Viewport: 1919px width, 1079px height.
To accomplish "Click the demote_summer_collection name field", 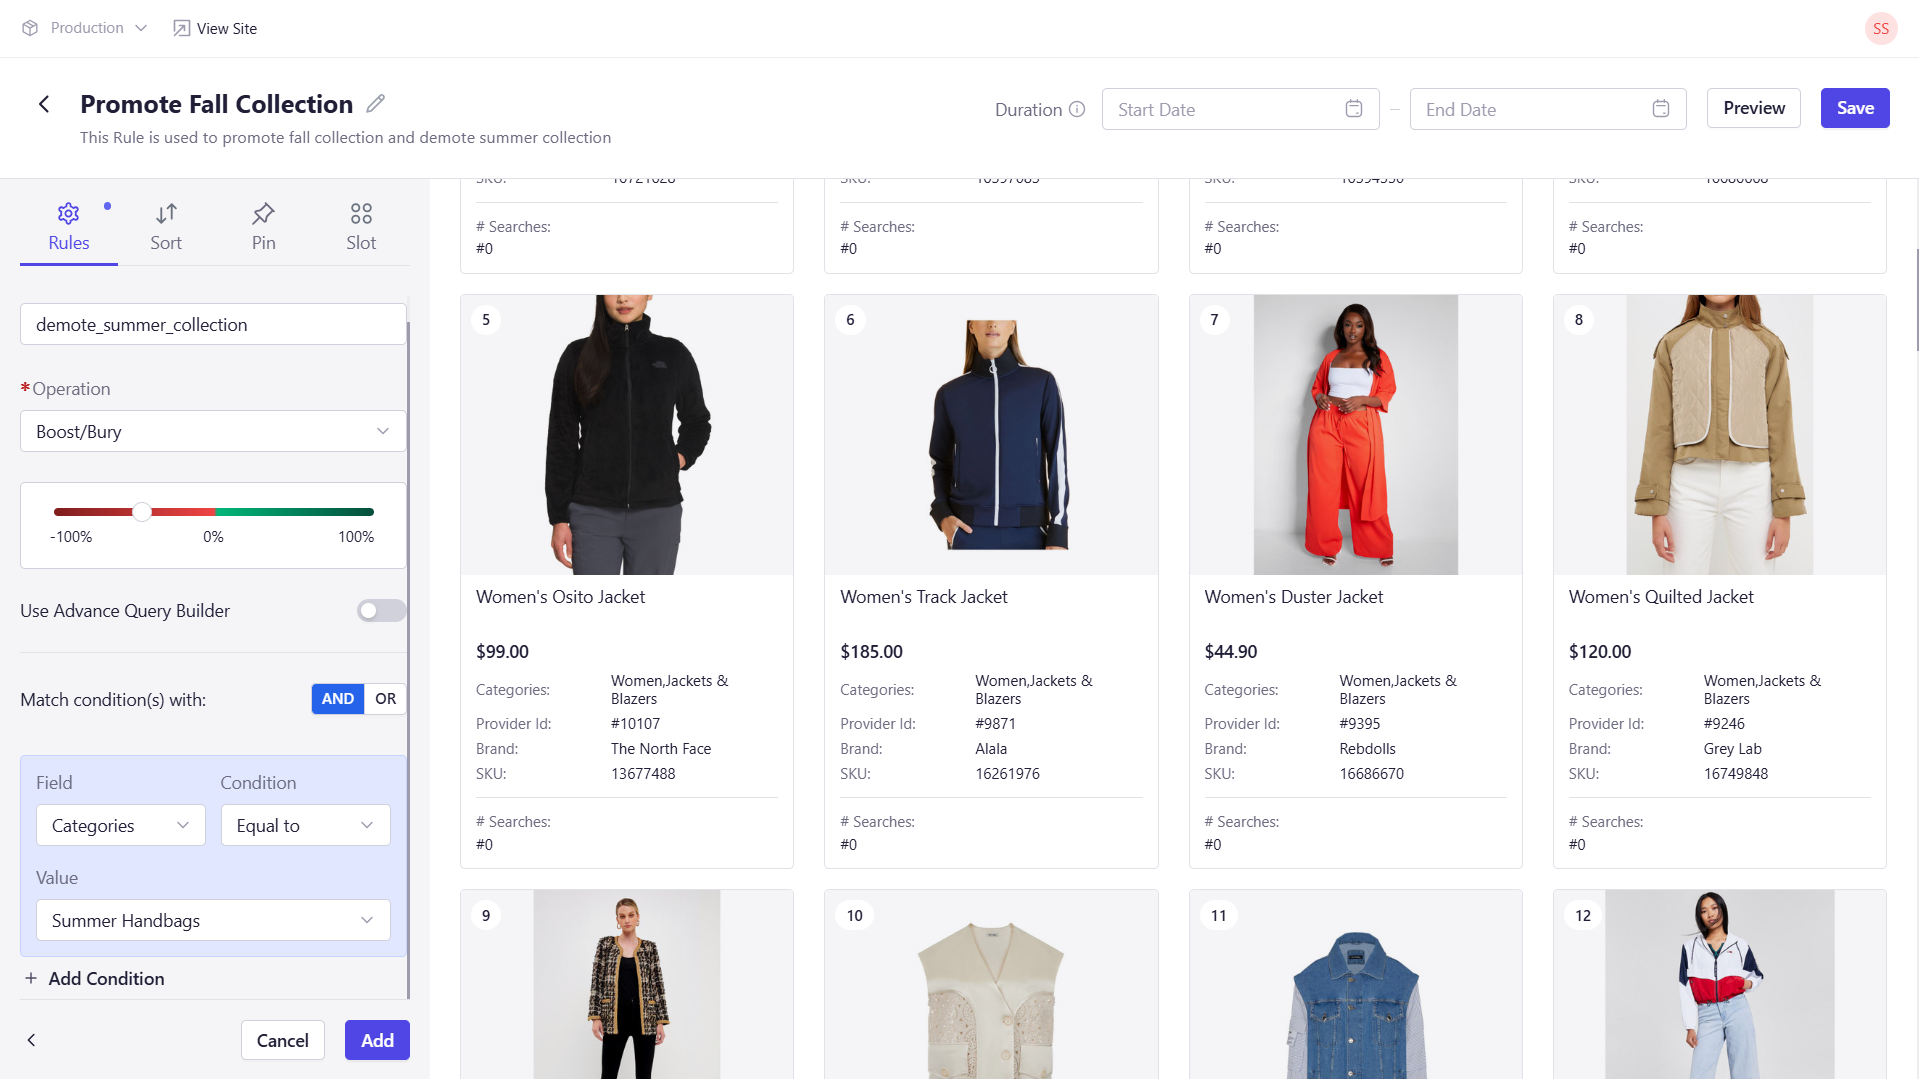I will tap(213, 324).
